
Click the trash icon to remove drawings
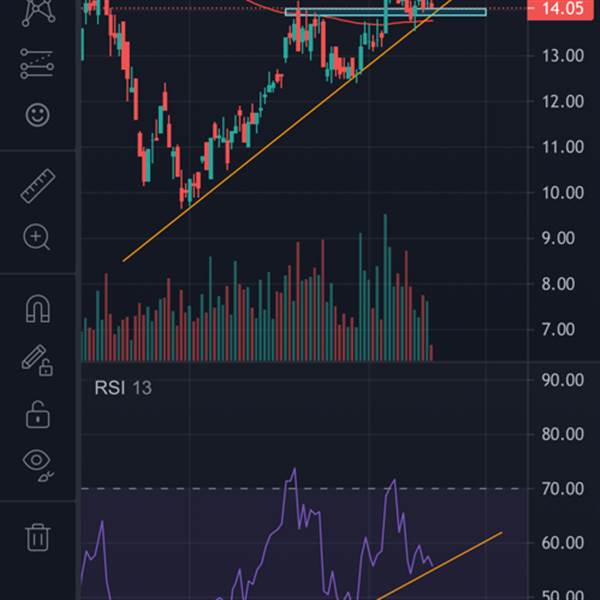coord(38,537)
